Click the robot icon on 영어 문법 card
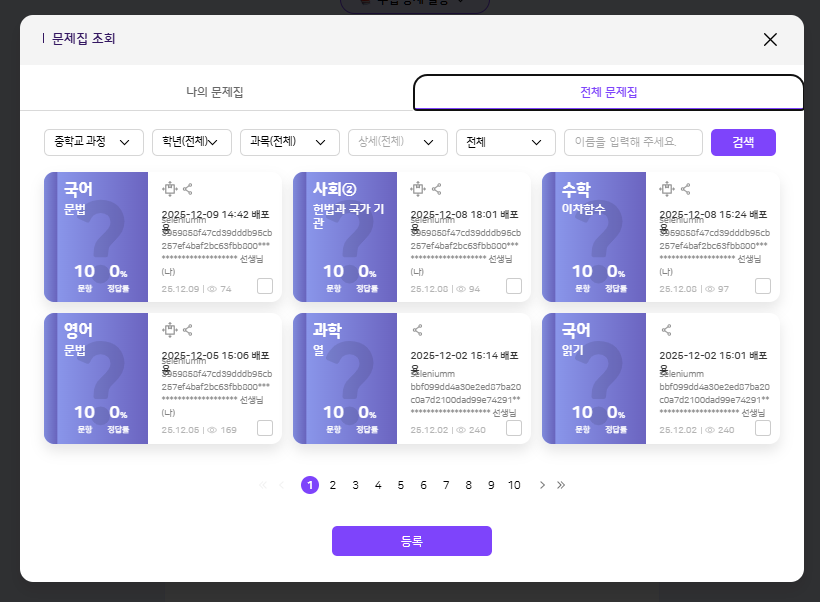This screenshot has height=602, width=820. click(169, 330)
